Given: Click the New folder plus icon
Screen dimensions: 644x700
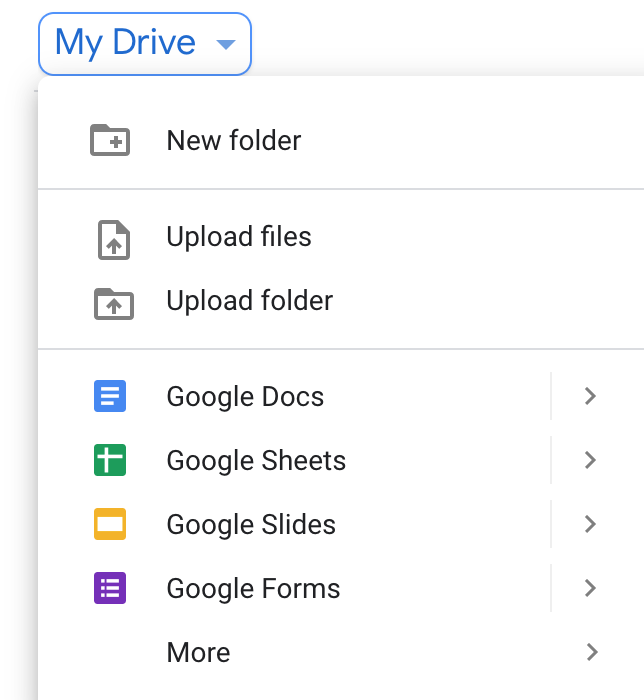Looking at the screenshot, I should 110,141.
